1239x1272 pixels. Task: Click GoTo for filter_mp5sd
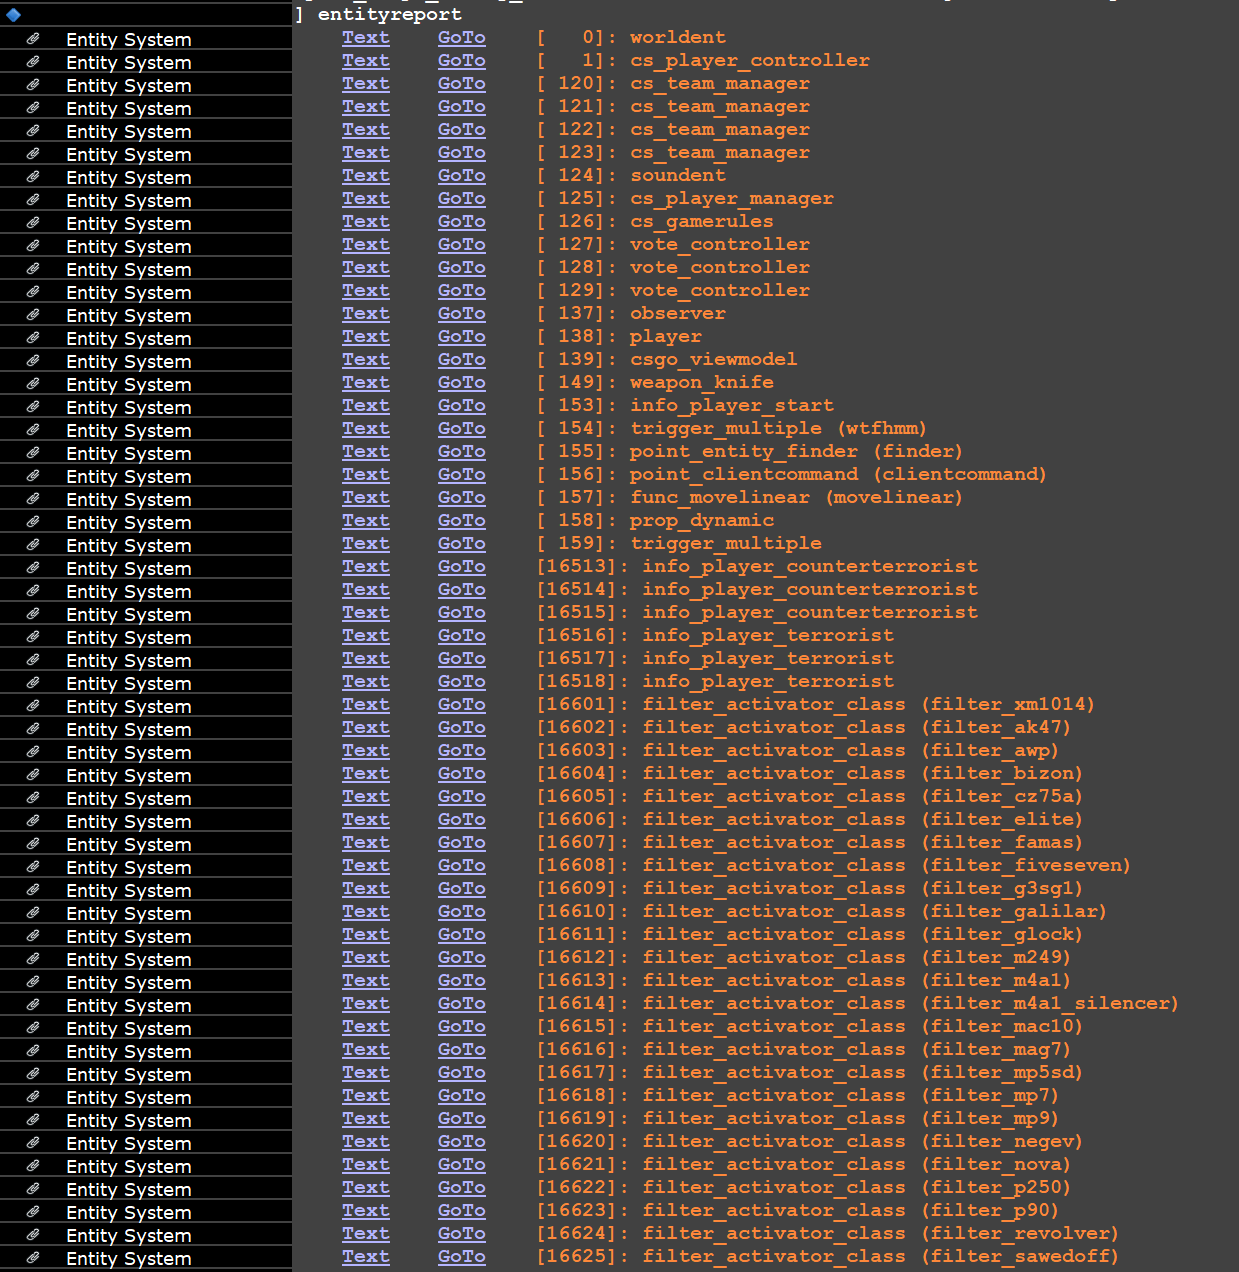coord(461,1073)
